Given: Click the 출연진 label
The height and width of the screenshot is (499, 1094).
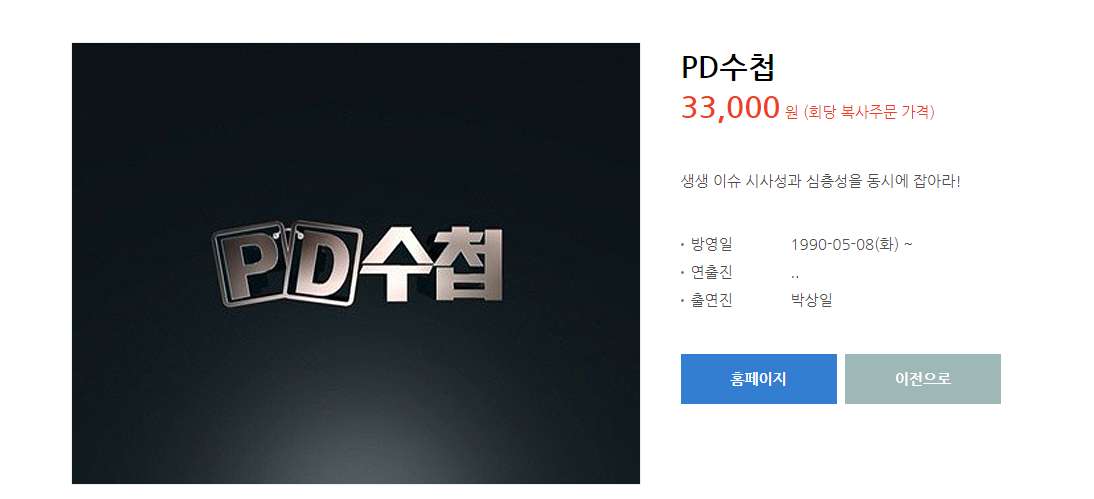Looking at the screenshot, I should point(712,300).
